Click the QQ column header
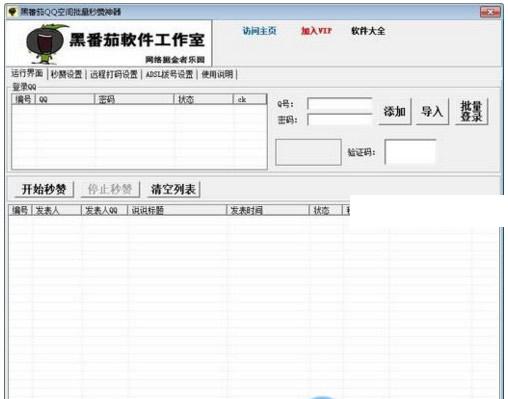 pyautogui.click(x=65, y=99)
